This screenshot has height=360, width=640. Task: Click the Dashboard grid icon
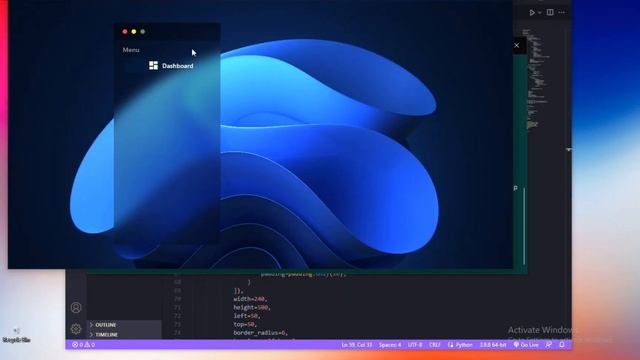[x=153, y=65]
